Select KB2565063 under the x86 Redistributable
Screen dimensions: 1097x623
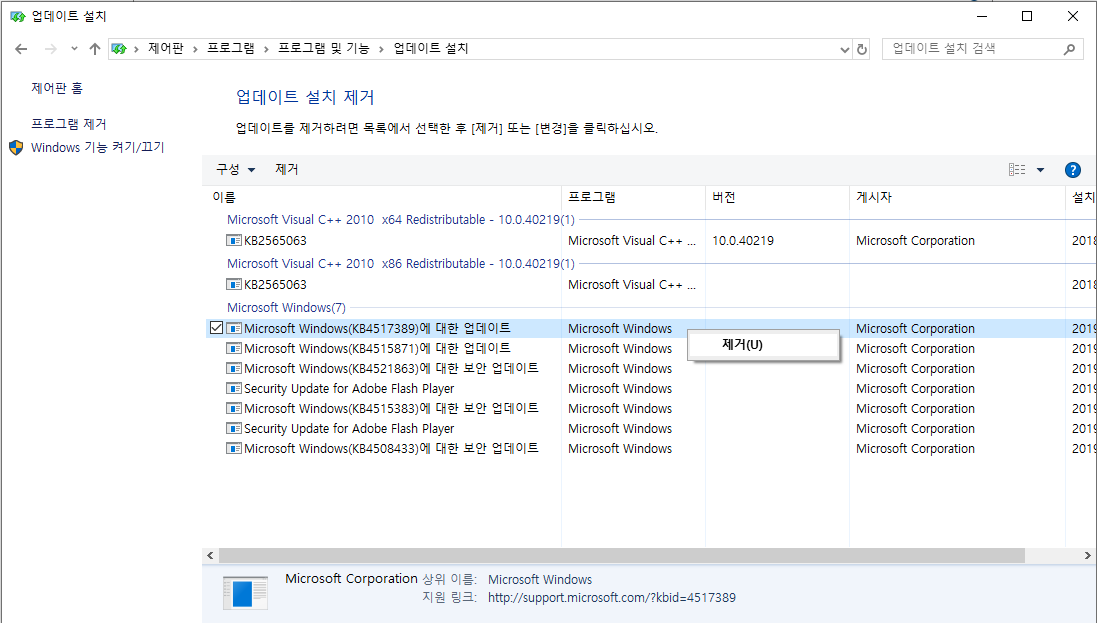(275, 285)
